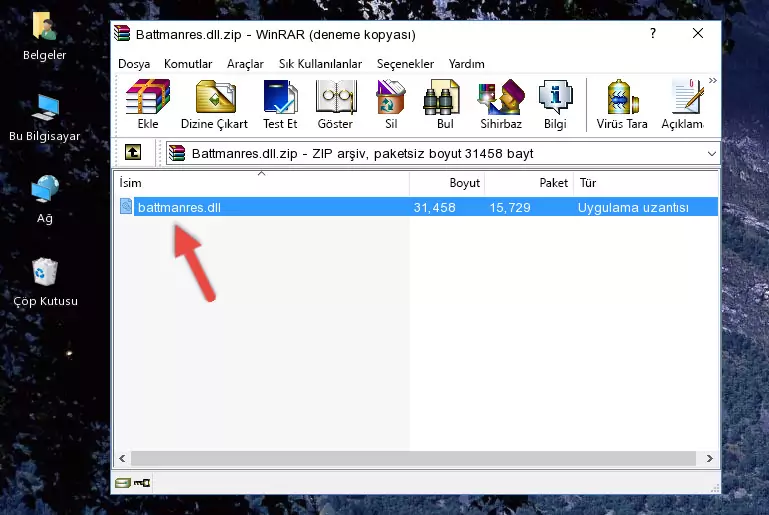This screenshot has width=769, height=515.
Task: Click the Açıklama comment icon
Action: [683, 104]
